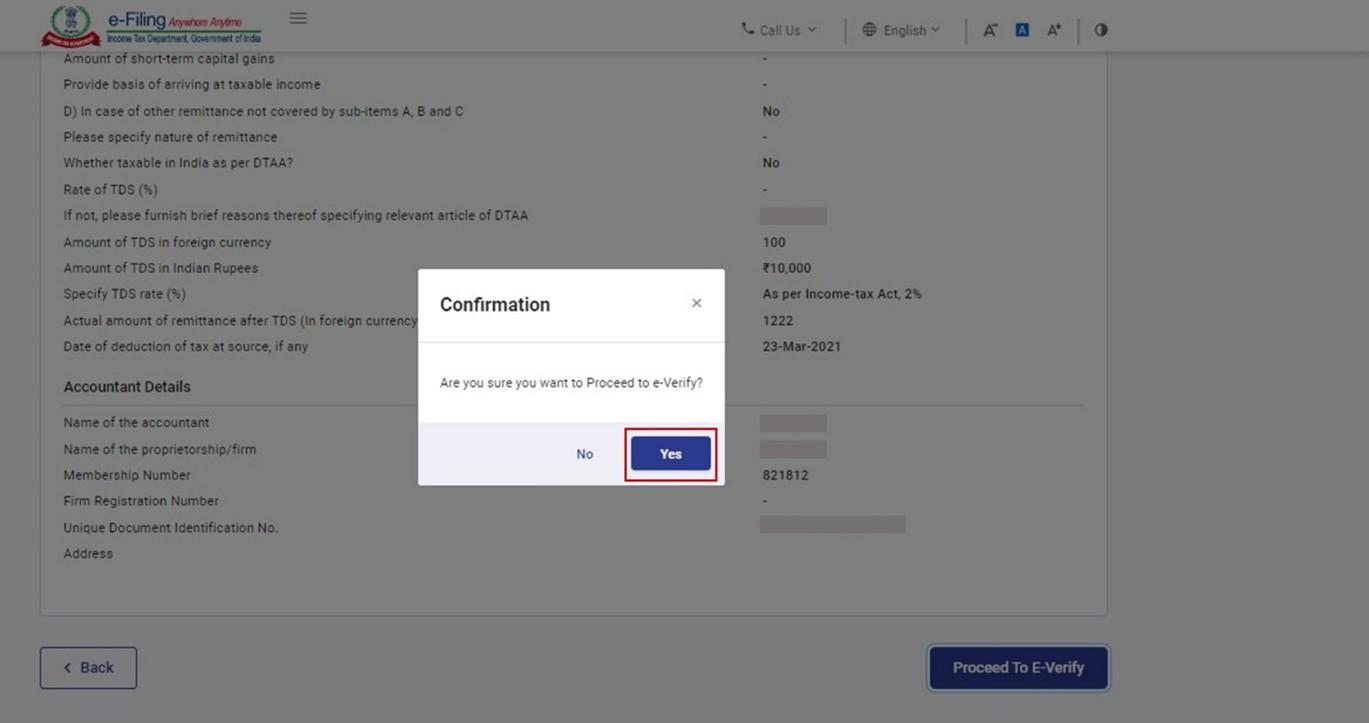Open the Call Us dropdown
The width and height of the screenshot is (1369, 723).
tap(779, 29)
